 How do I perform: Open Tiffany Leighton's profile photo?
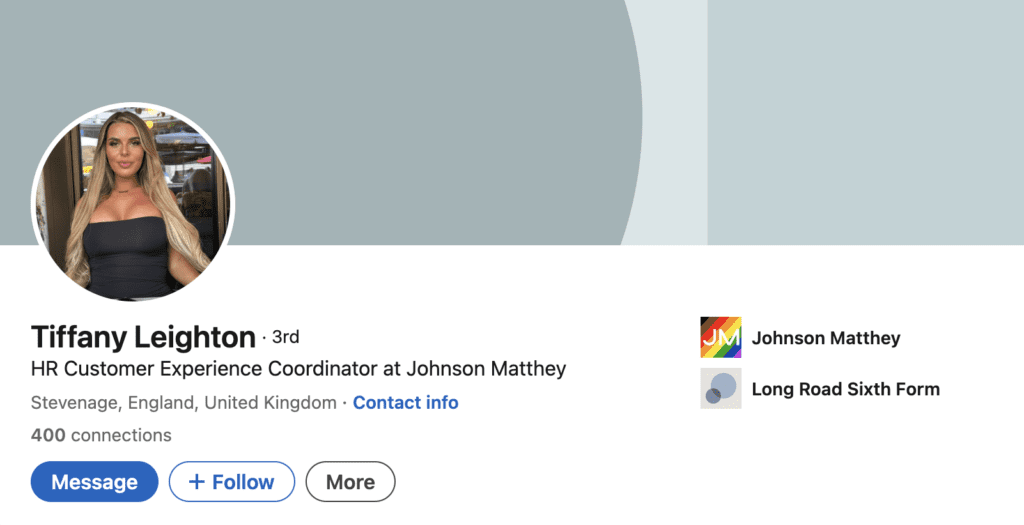[x=133, y=203]
